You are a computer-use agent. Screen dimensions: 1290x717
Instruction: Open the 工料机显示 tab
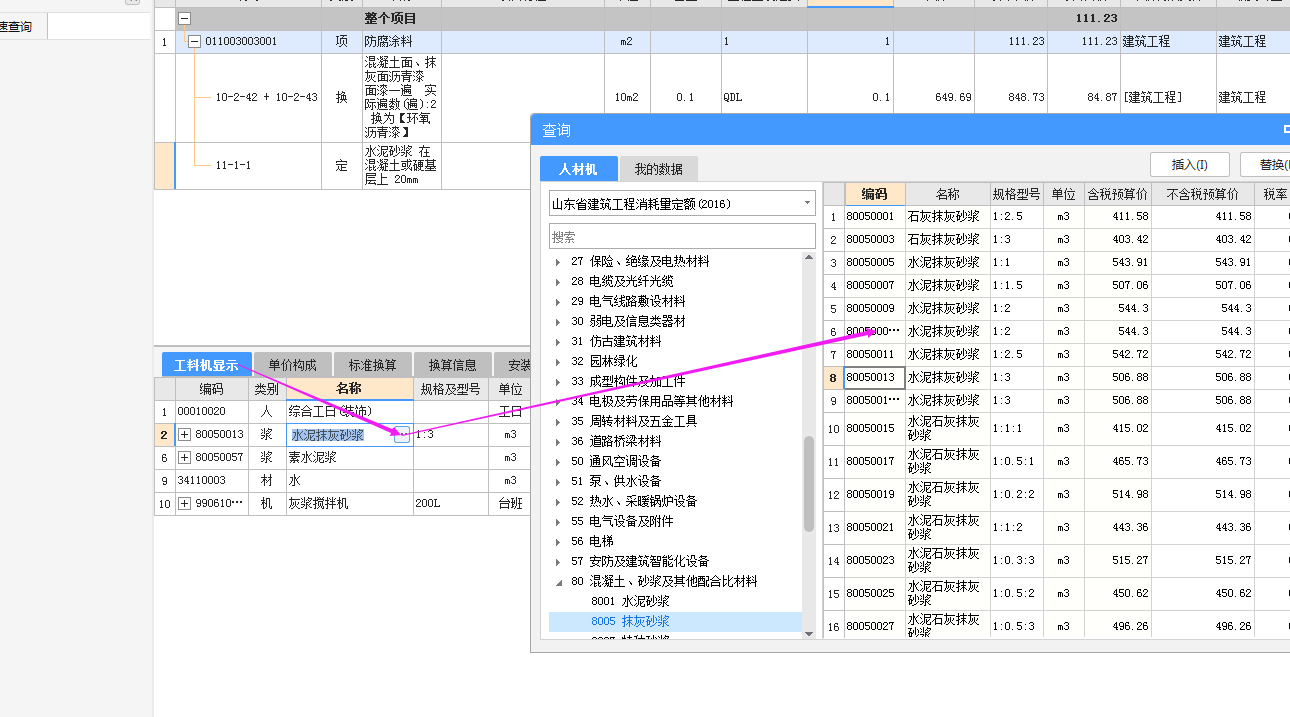[x=206, y=365]
